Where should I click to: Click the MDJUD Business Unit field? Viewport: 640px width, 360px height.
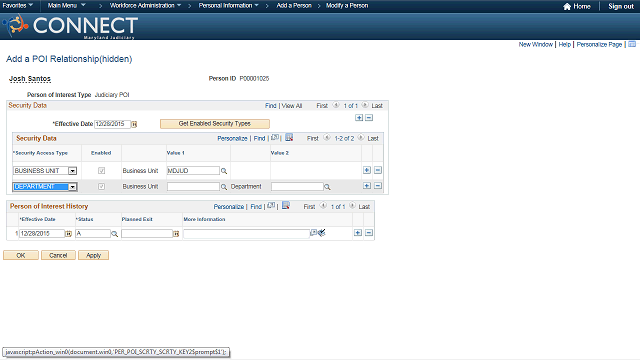click(193, 171)
